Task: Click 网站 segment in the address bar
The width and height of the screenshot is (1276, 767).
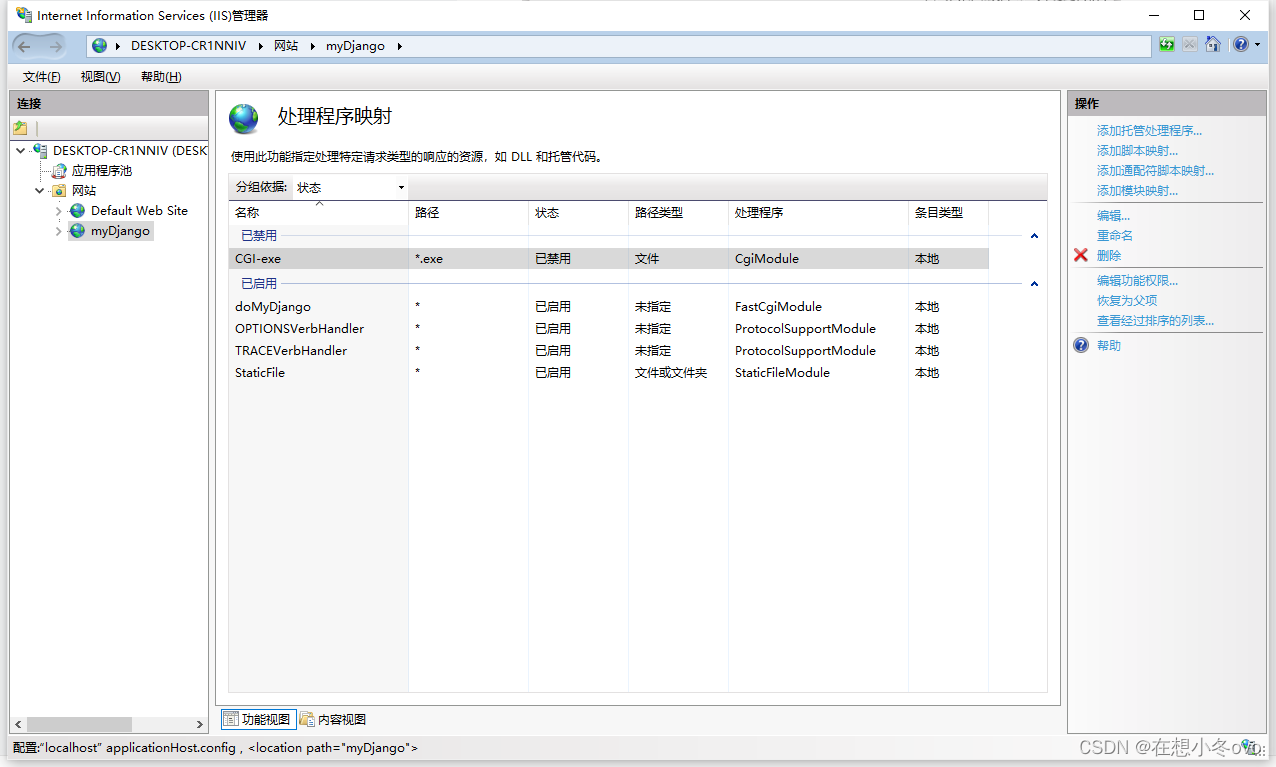Action: click(x=286, y=46)
